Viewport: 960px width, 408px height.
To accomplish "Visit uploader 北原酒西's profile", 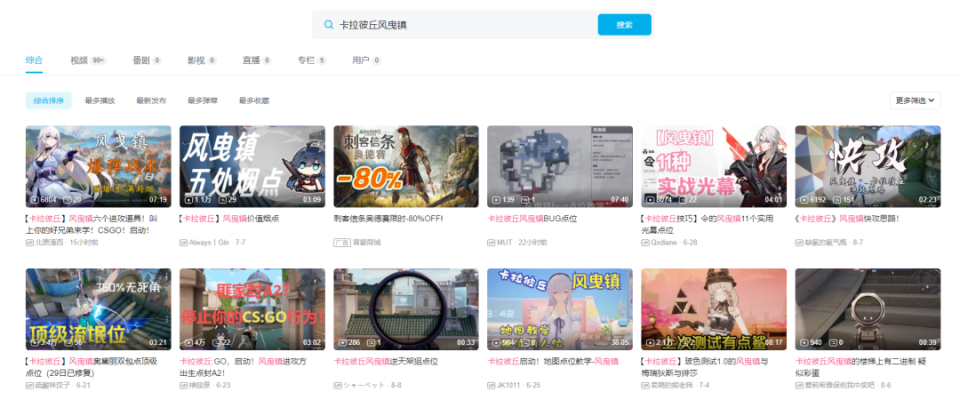I will tap(51, 243).
